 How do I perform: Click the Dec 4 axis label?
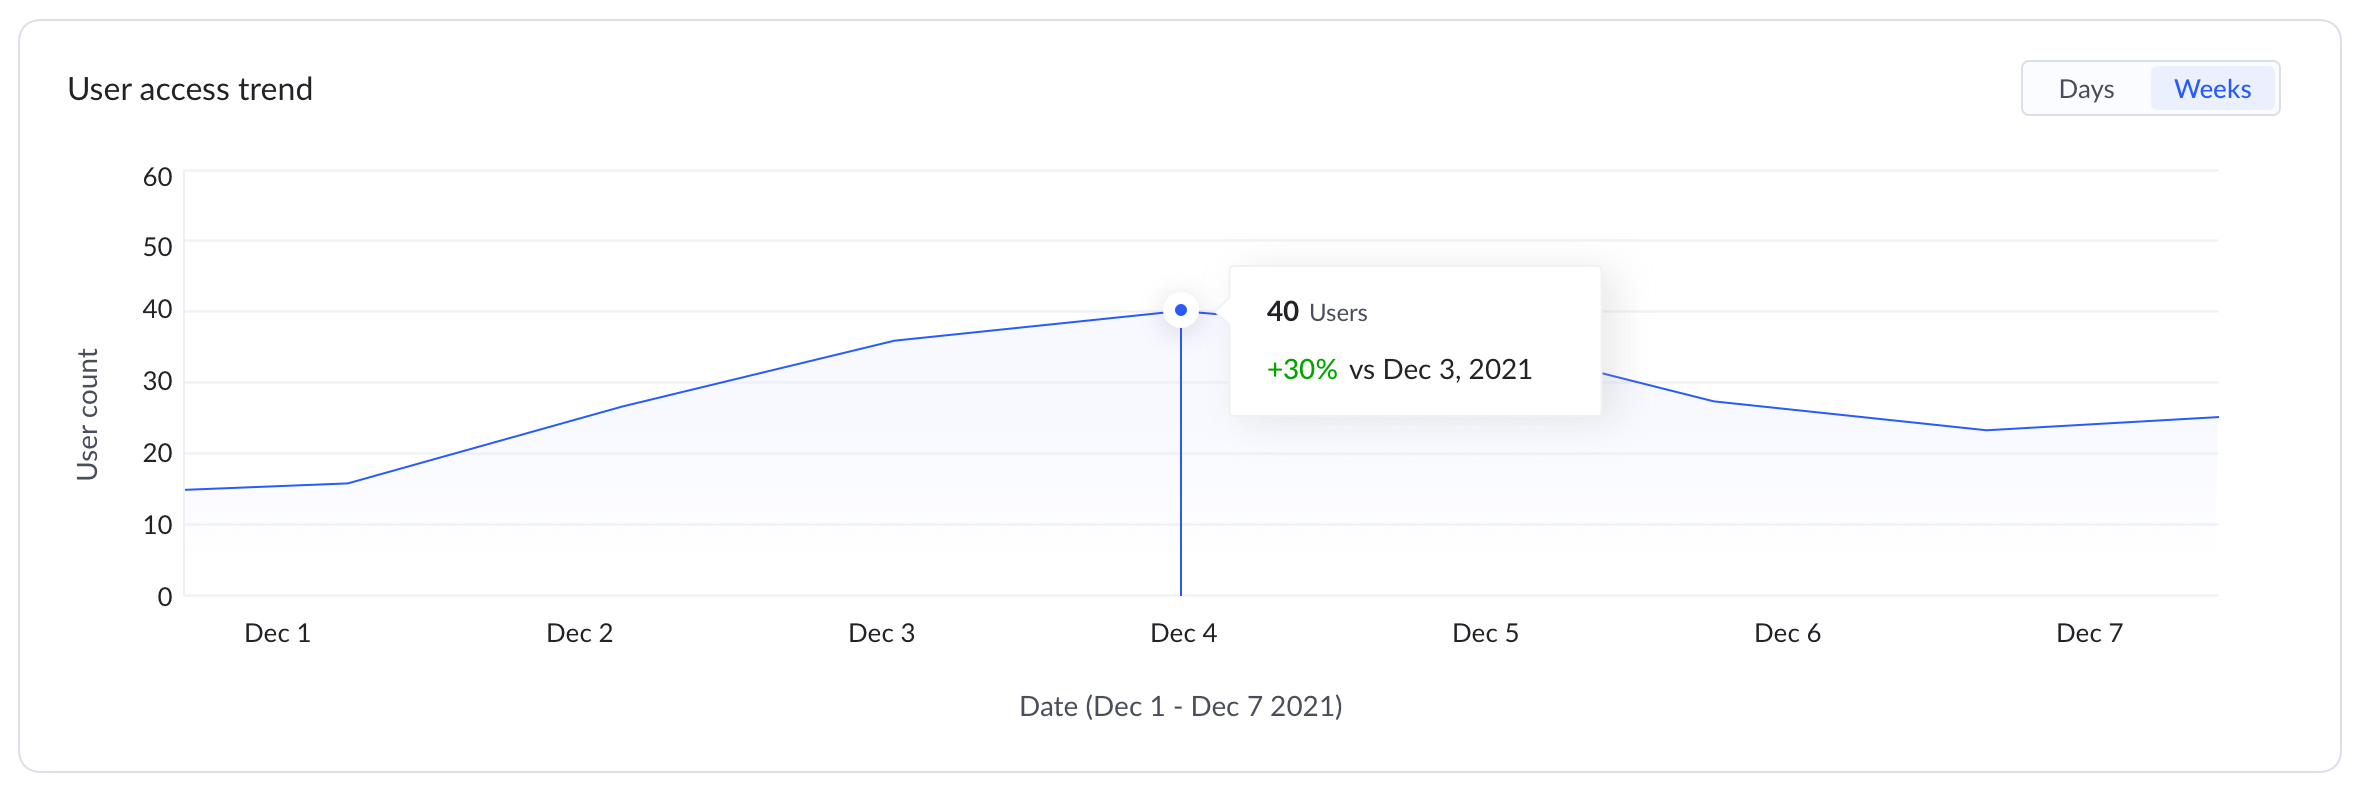[1183, 633]
